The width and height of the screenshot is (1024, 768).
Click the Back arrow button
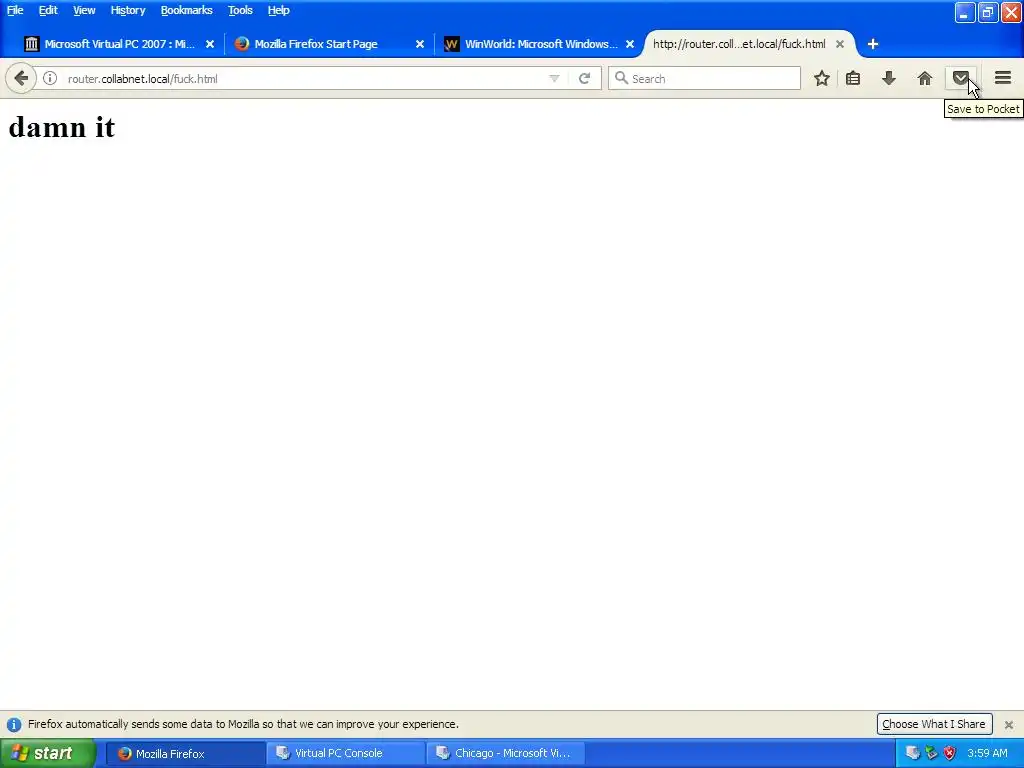coord(21,78)
